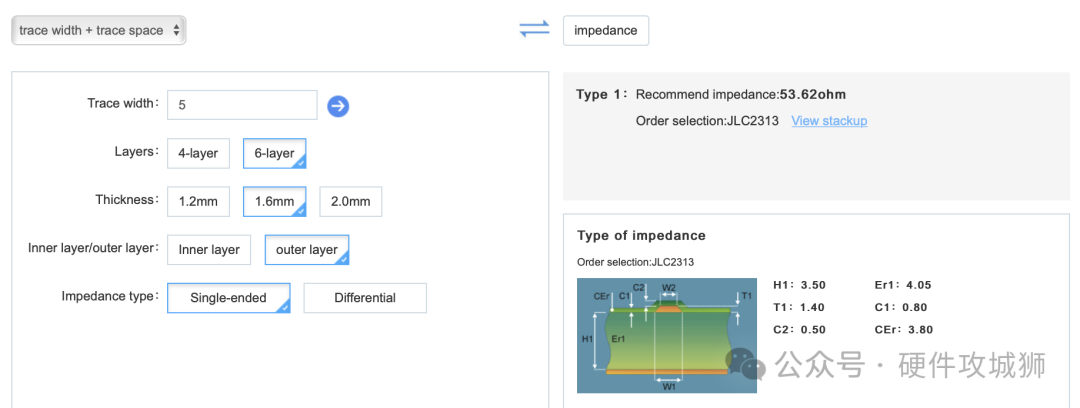Click the Trace width input field
This screenshot has width=1080, height=408.
coord(242,105)
